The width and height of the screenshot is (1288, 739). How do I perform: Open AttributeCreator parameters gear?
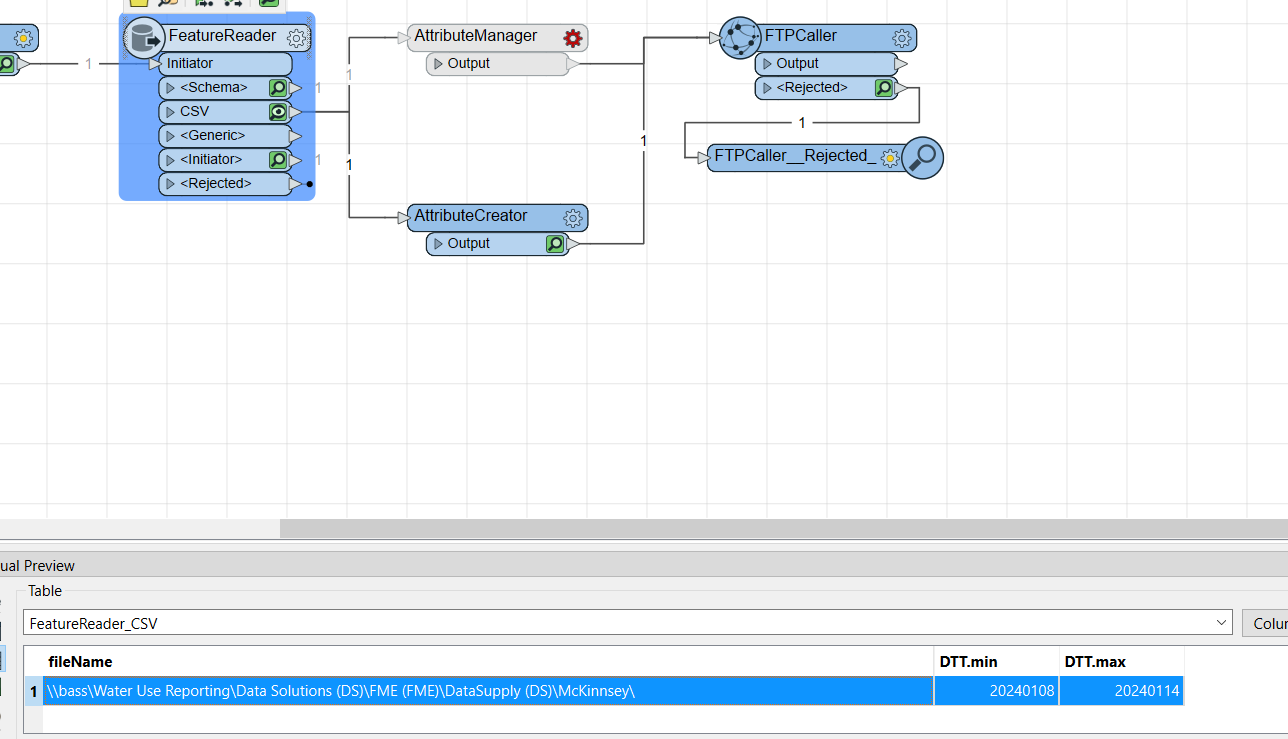(573, 218)
